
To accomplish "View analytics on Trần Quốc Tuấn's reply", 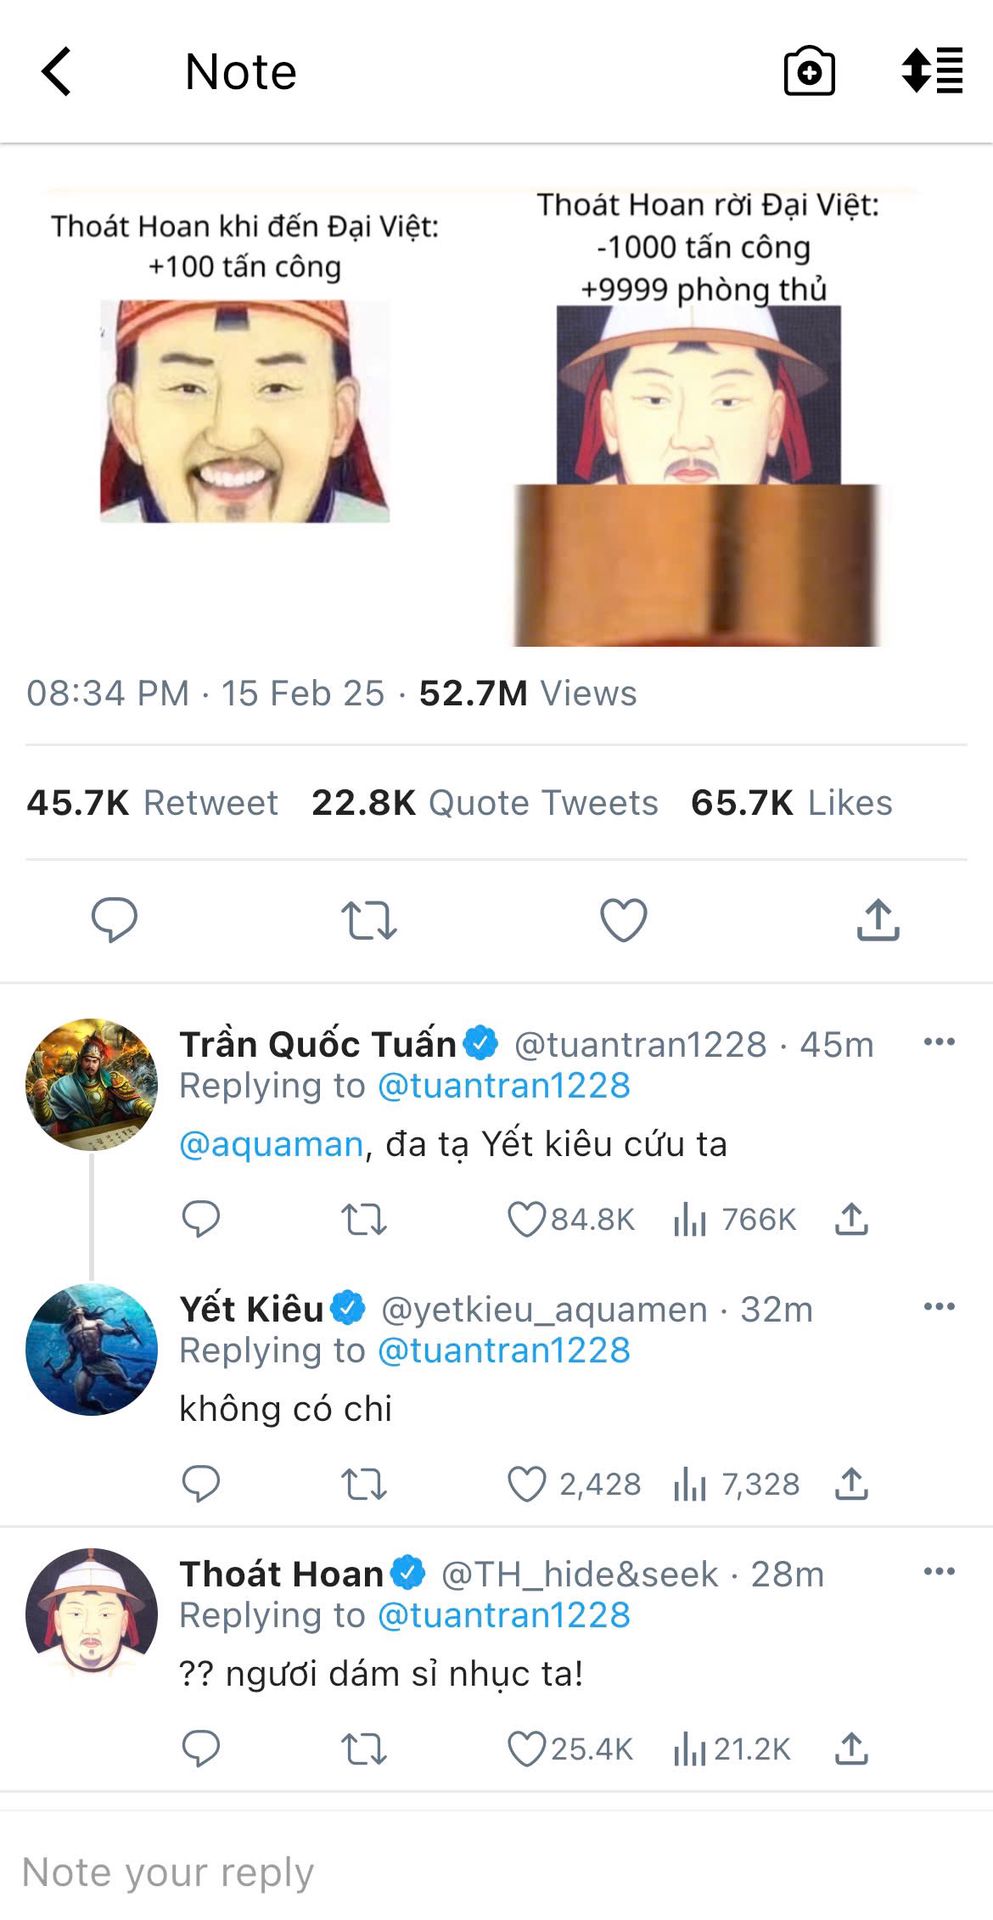I will [735, 1219].
